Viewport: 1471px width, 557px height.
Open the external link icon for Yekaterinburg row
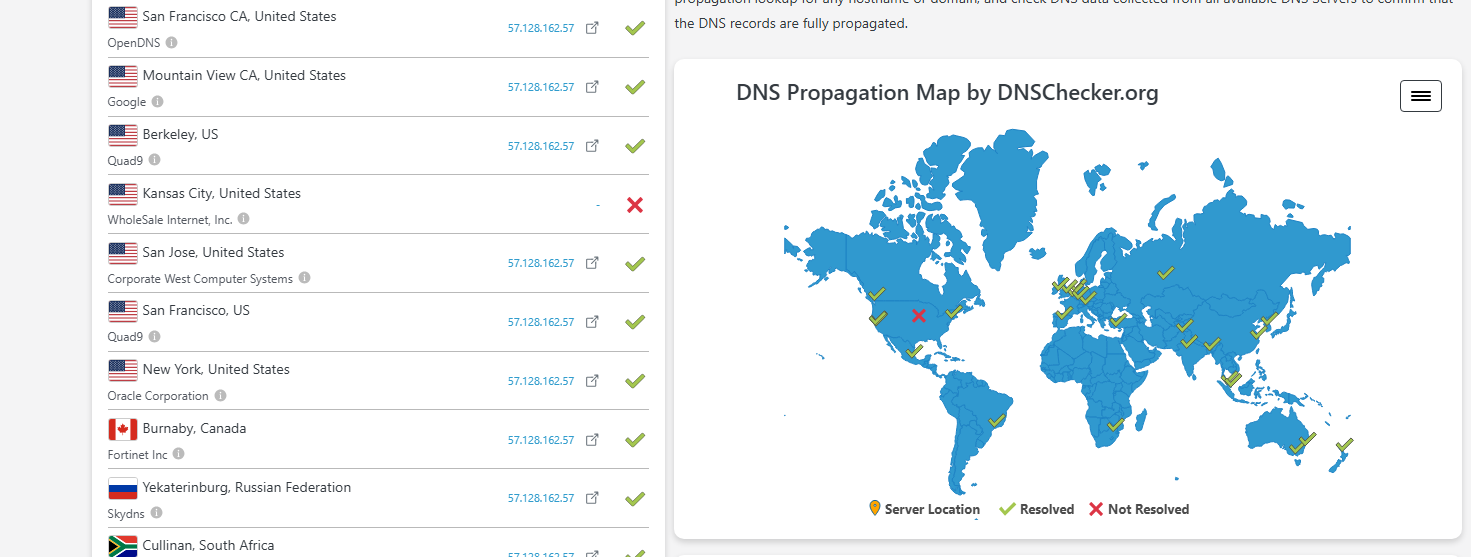(592, 498)
